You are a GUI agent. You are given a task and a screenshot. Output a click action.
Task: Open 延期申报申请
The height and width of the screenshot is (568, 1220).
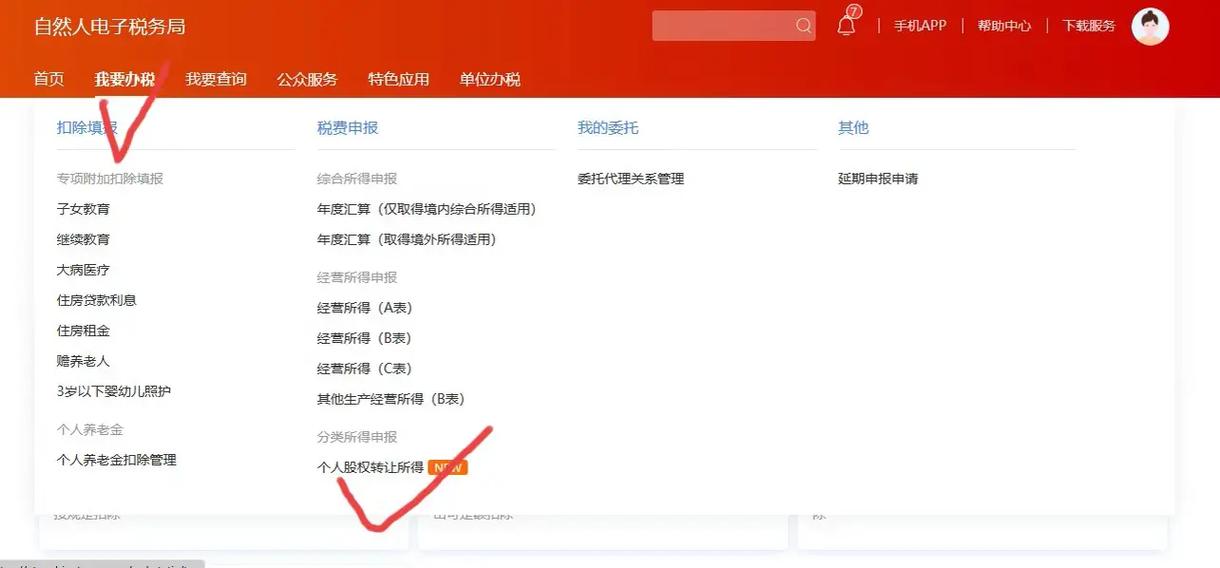pyautogui.click(x=878, y=179)
